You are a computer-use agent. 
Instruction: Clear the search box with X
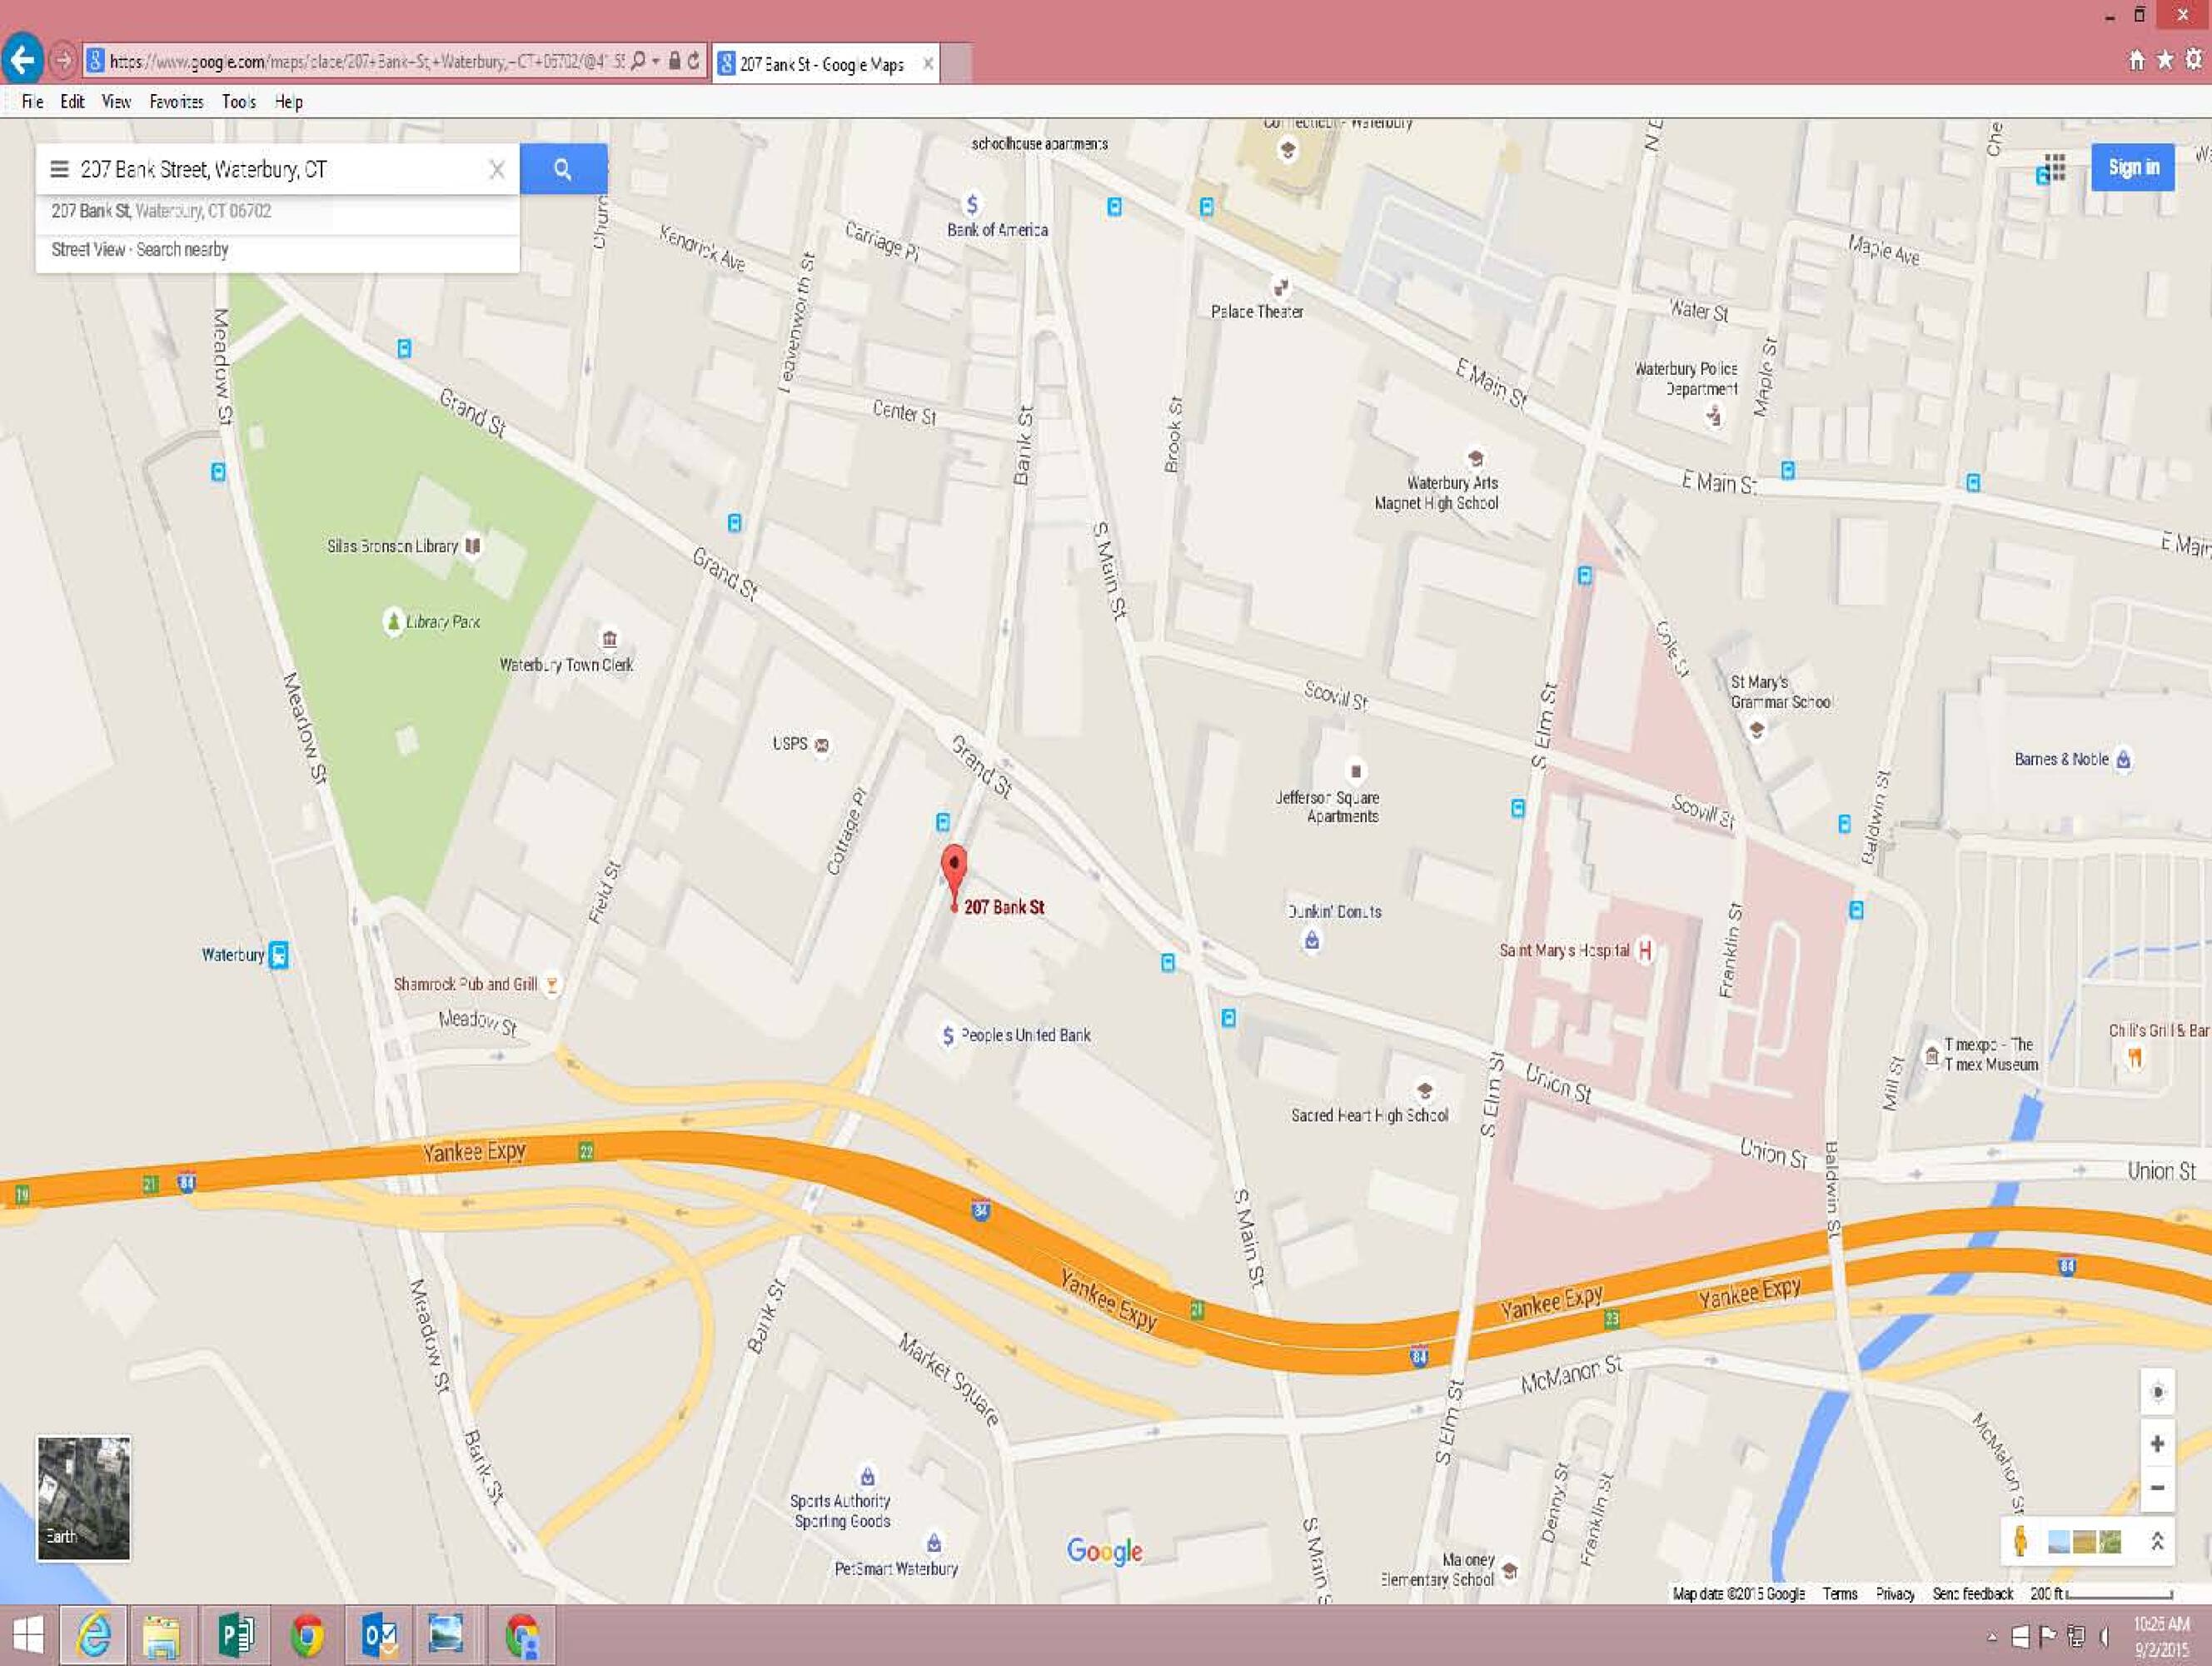pos(497,170)
